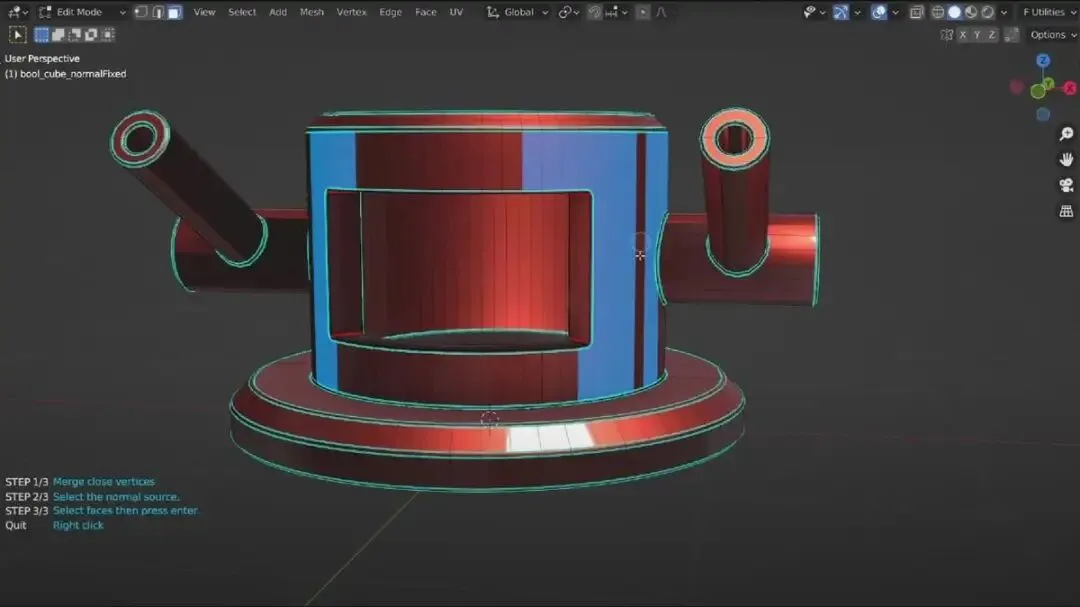
Task: Toggle X-ray display
Action: (916, 12)
